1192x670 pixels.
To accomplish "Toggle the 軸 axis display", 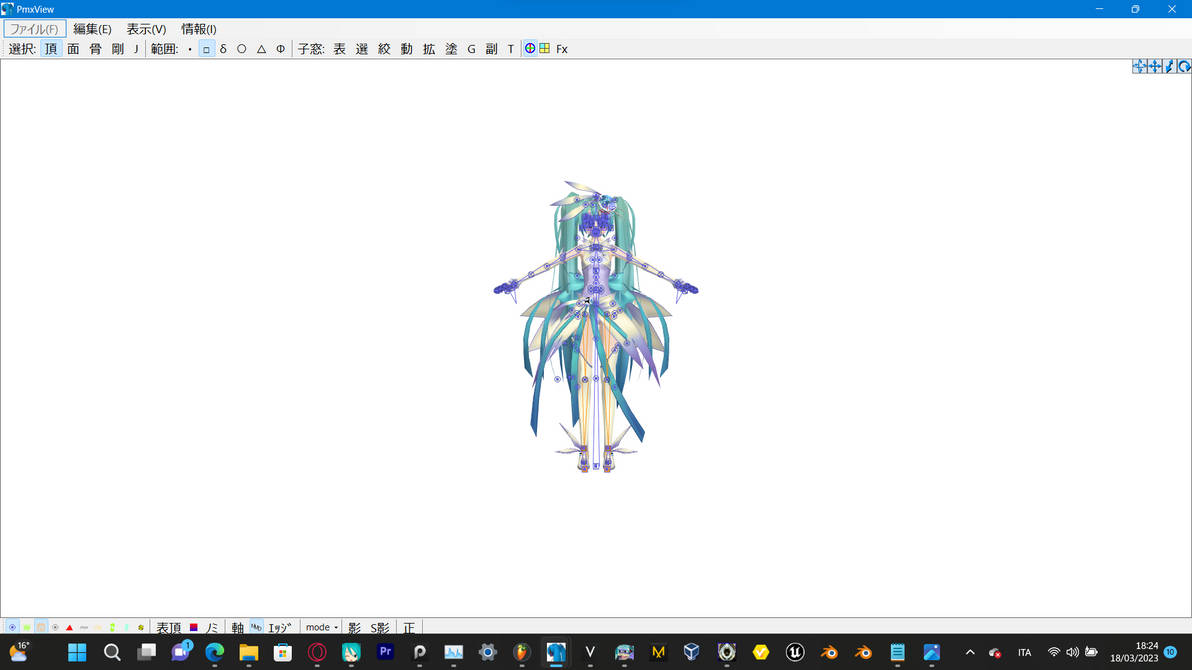I will click(x=237, y=627).
